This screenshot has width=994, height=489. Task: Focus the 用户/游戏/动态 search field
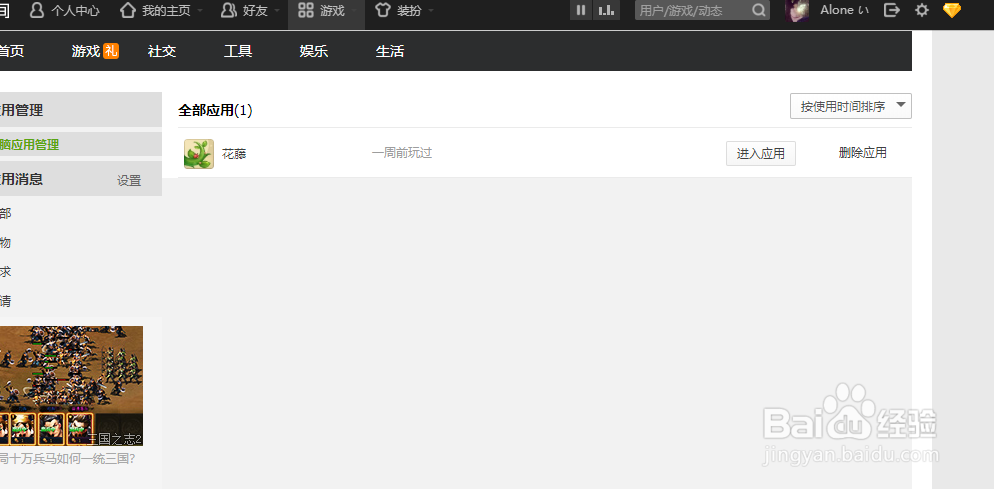[692, 11]
